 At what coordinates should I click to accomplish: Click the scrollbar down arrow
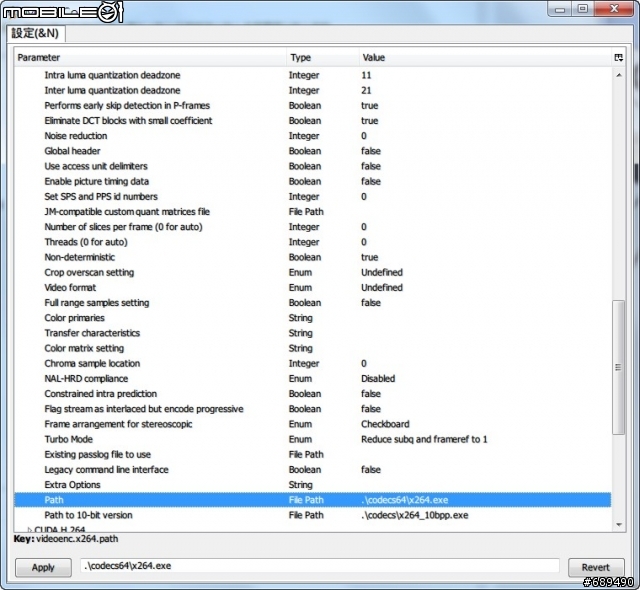tap(619, 525)
